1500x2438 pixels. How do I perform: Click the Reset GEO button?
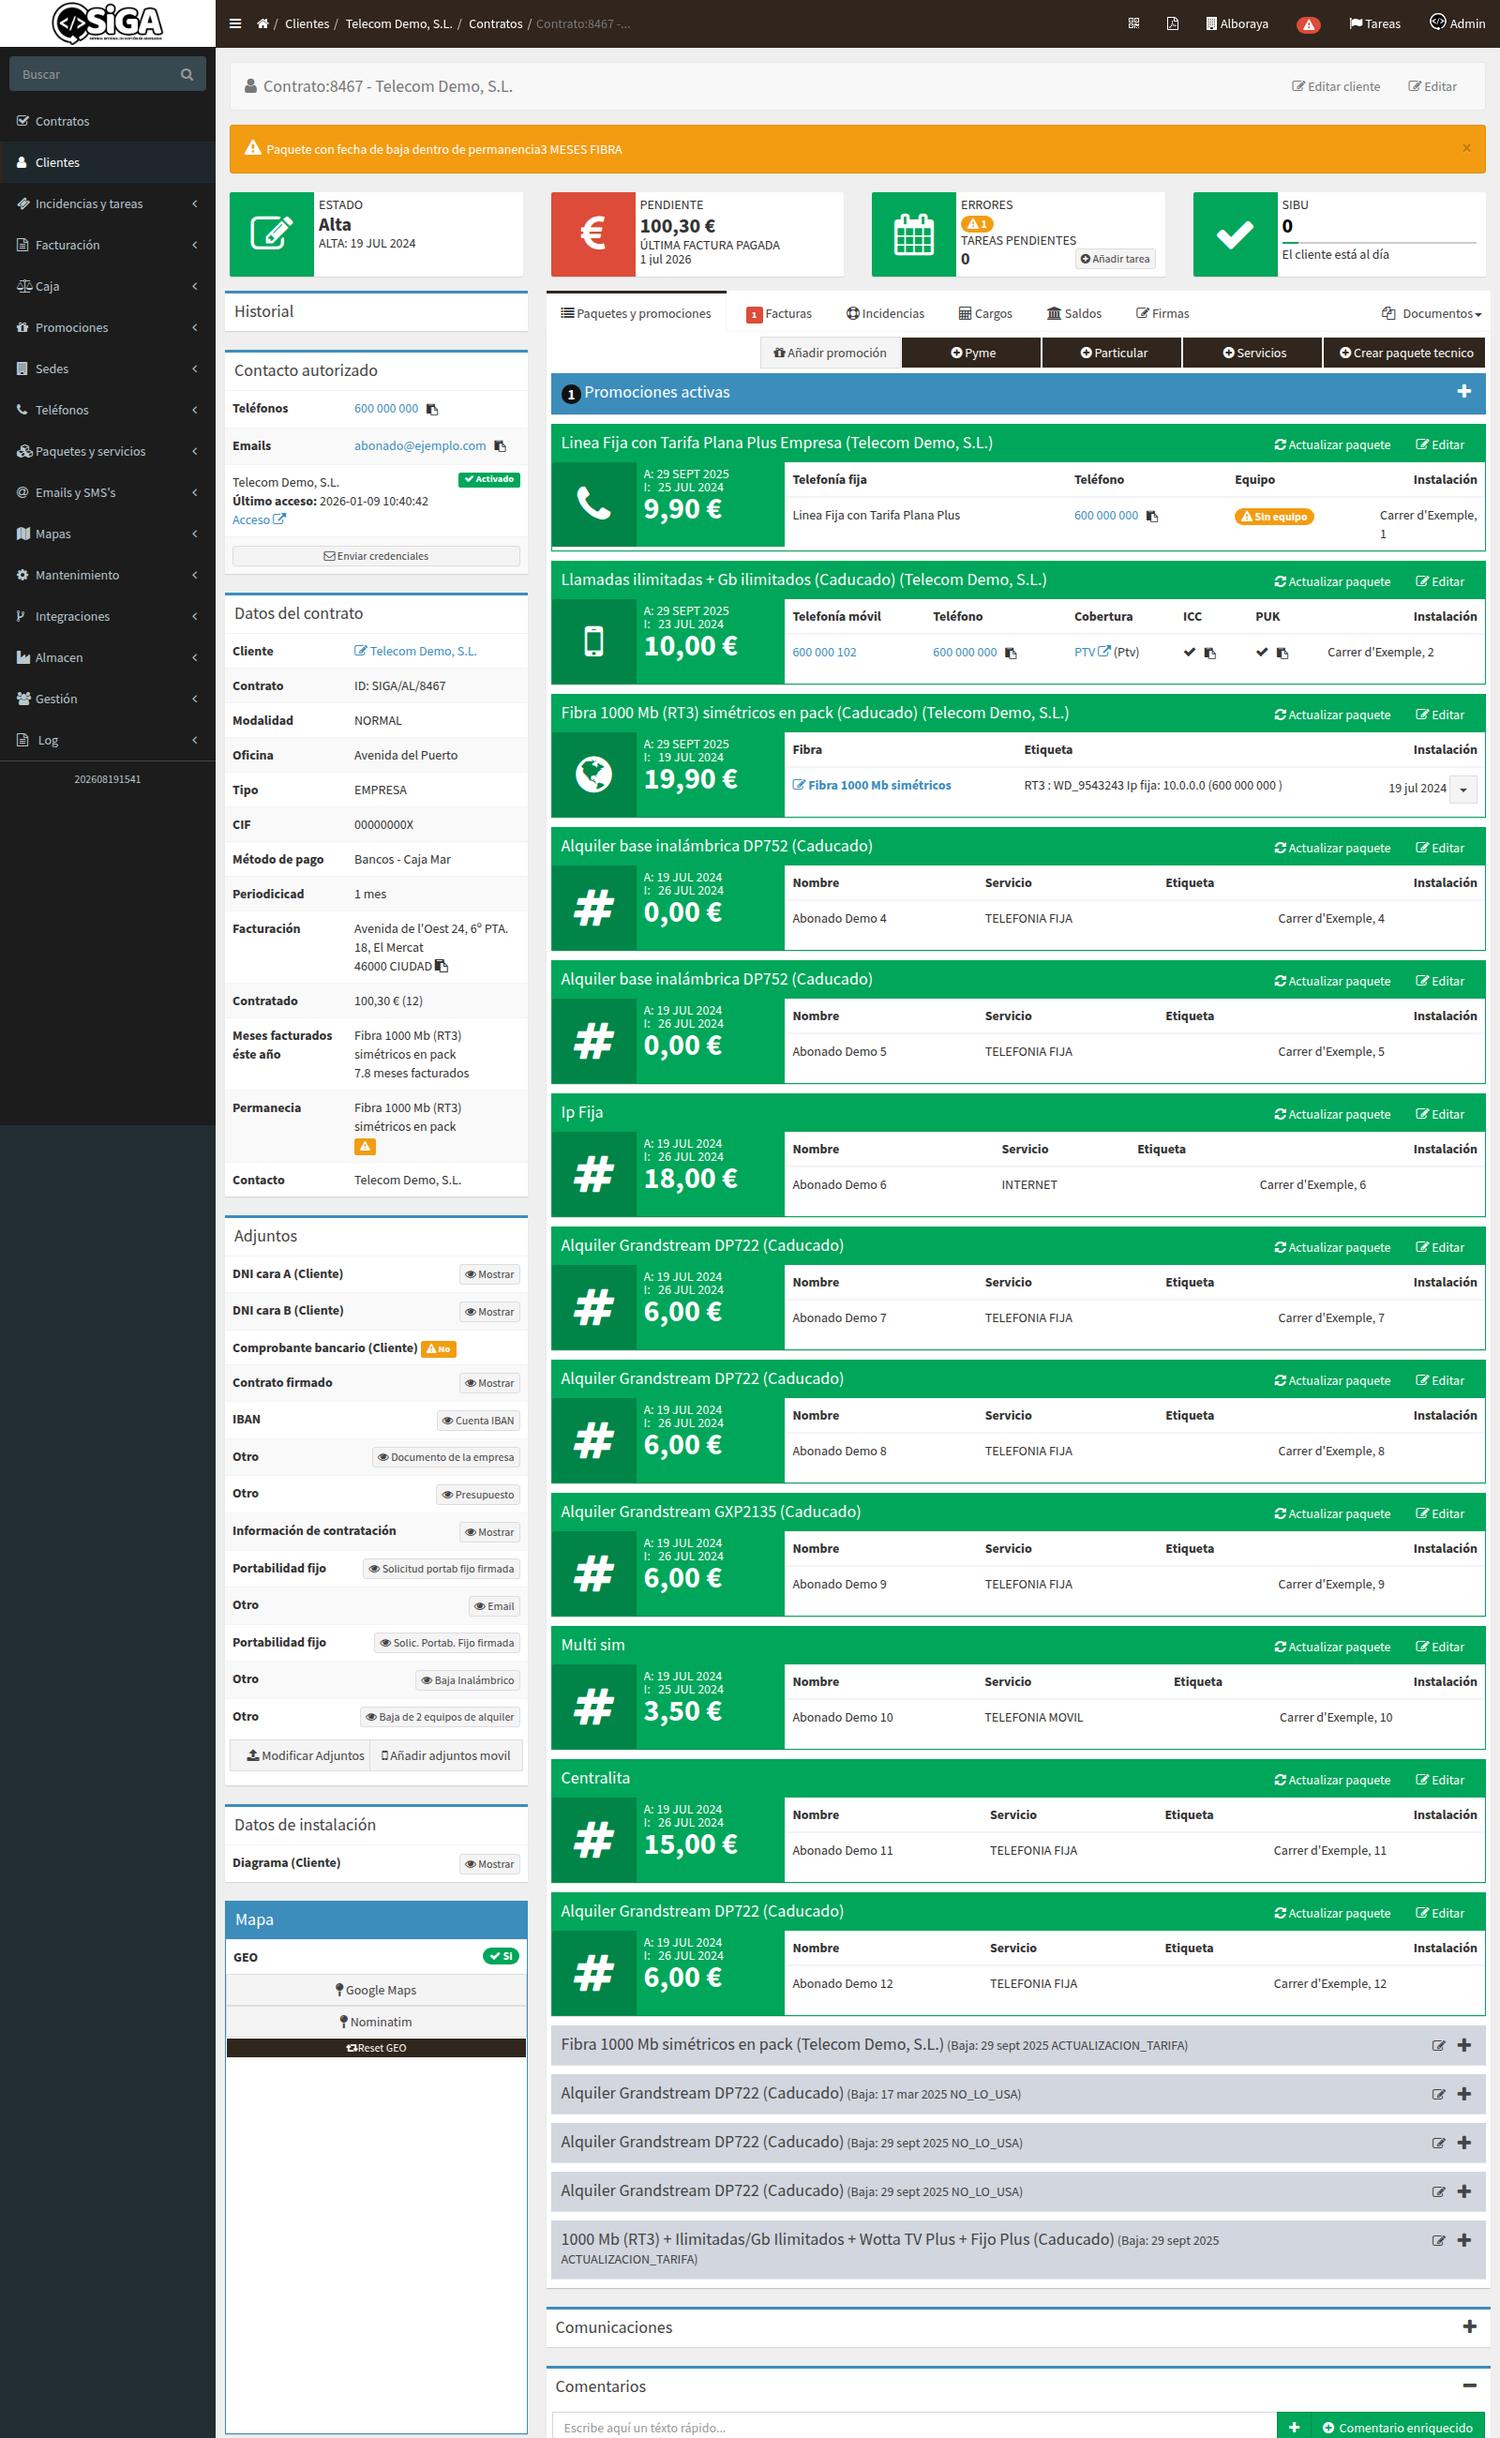coord(376,2048)
